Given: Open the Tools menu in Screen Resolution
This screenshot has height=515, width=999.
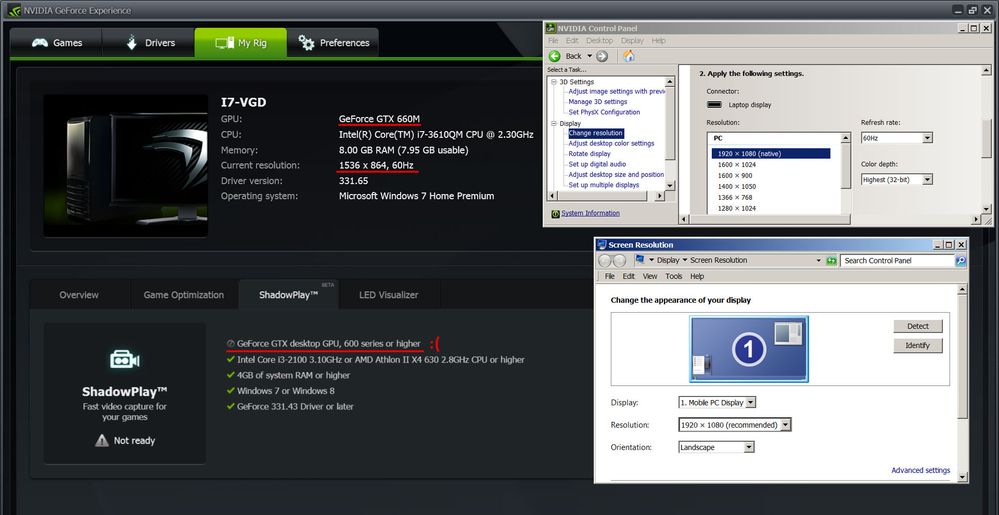Looking at the screenshot, I should pyautogui.click(x=673, y=276).
